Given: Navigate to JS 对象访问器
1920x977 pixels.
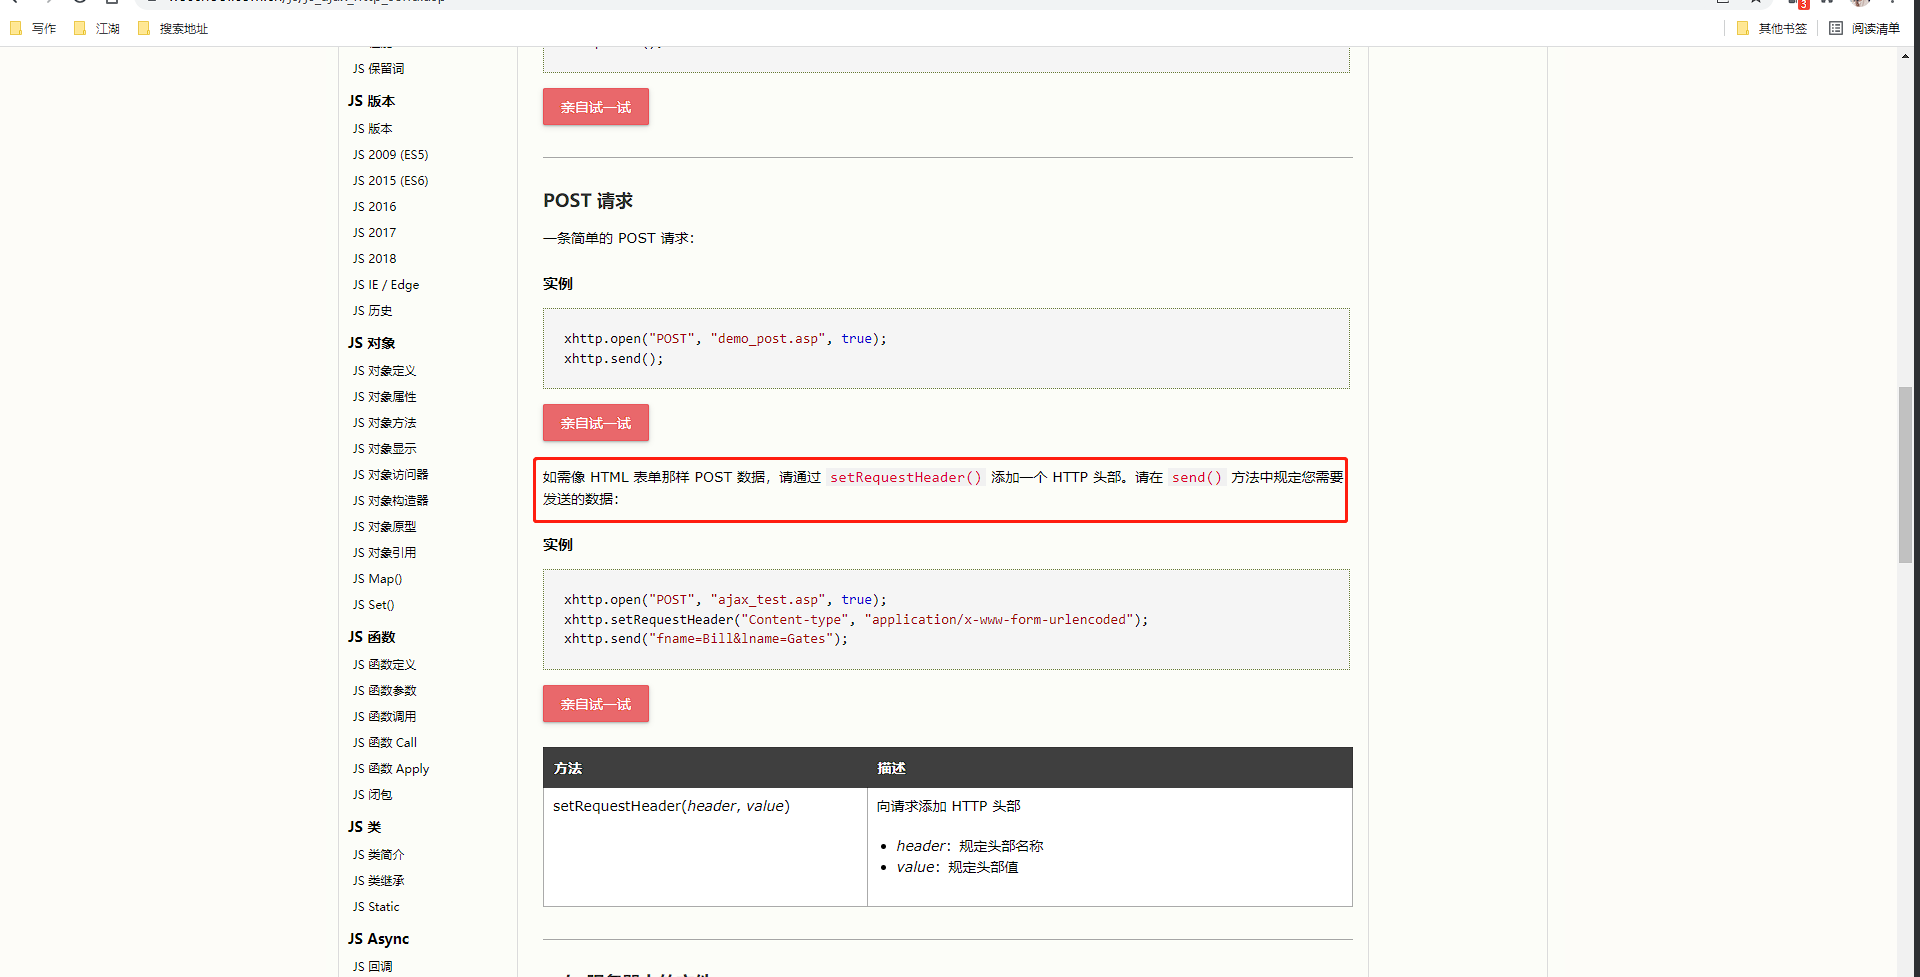Looking at the screenshot, I should click(x=390, y=475).
